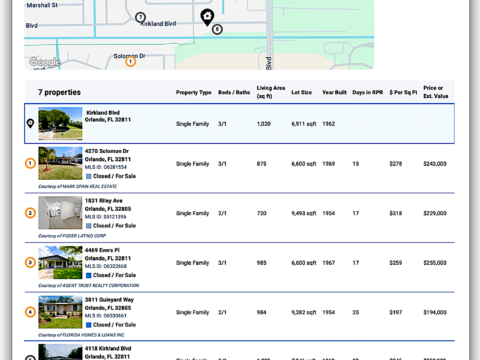480x360 pixels.
Task: Open the 4270 Solomon Dr property photo
Action: (60, 163)
